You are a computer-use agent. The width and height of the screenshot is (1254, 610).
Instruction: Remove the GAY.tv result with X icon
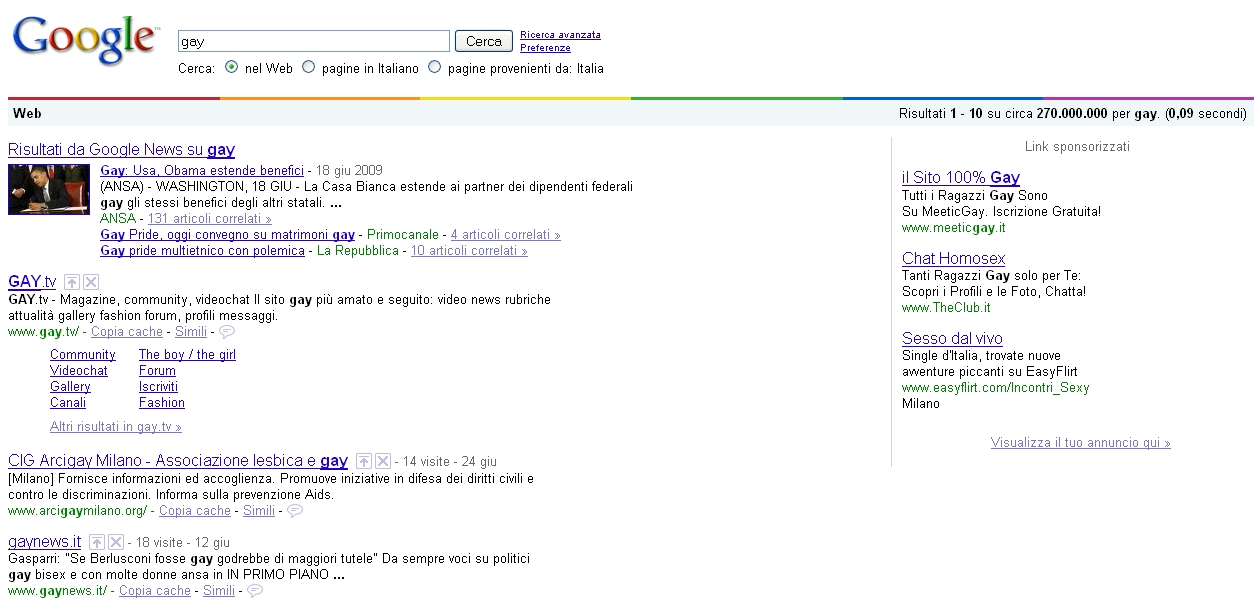pyautogui.click(x=91, y=282)
